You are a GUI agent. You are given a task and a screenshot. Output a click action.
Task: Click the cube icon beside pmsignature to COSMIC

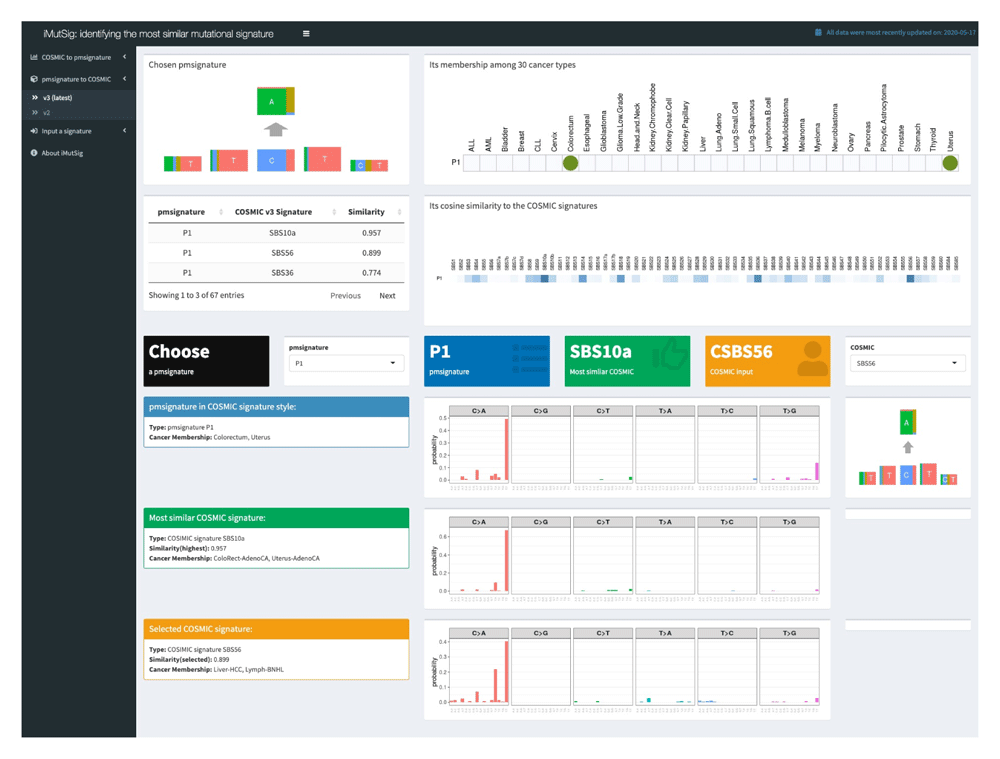(x=34, y=79)
